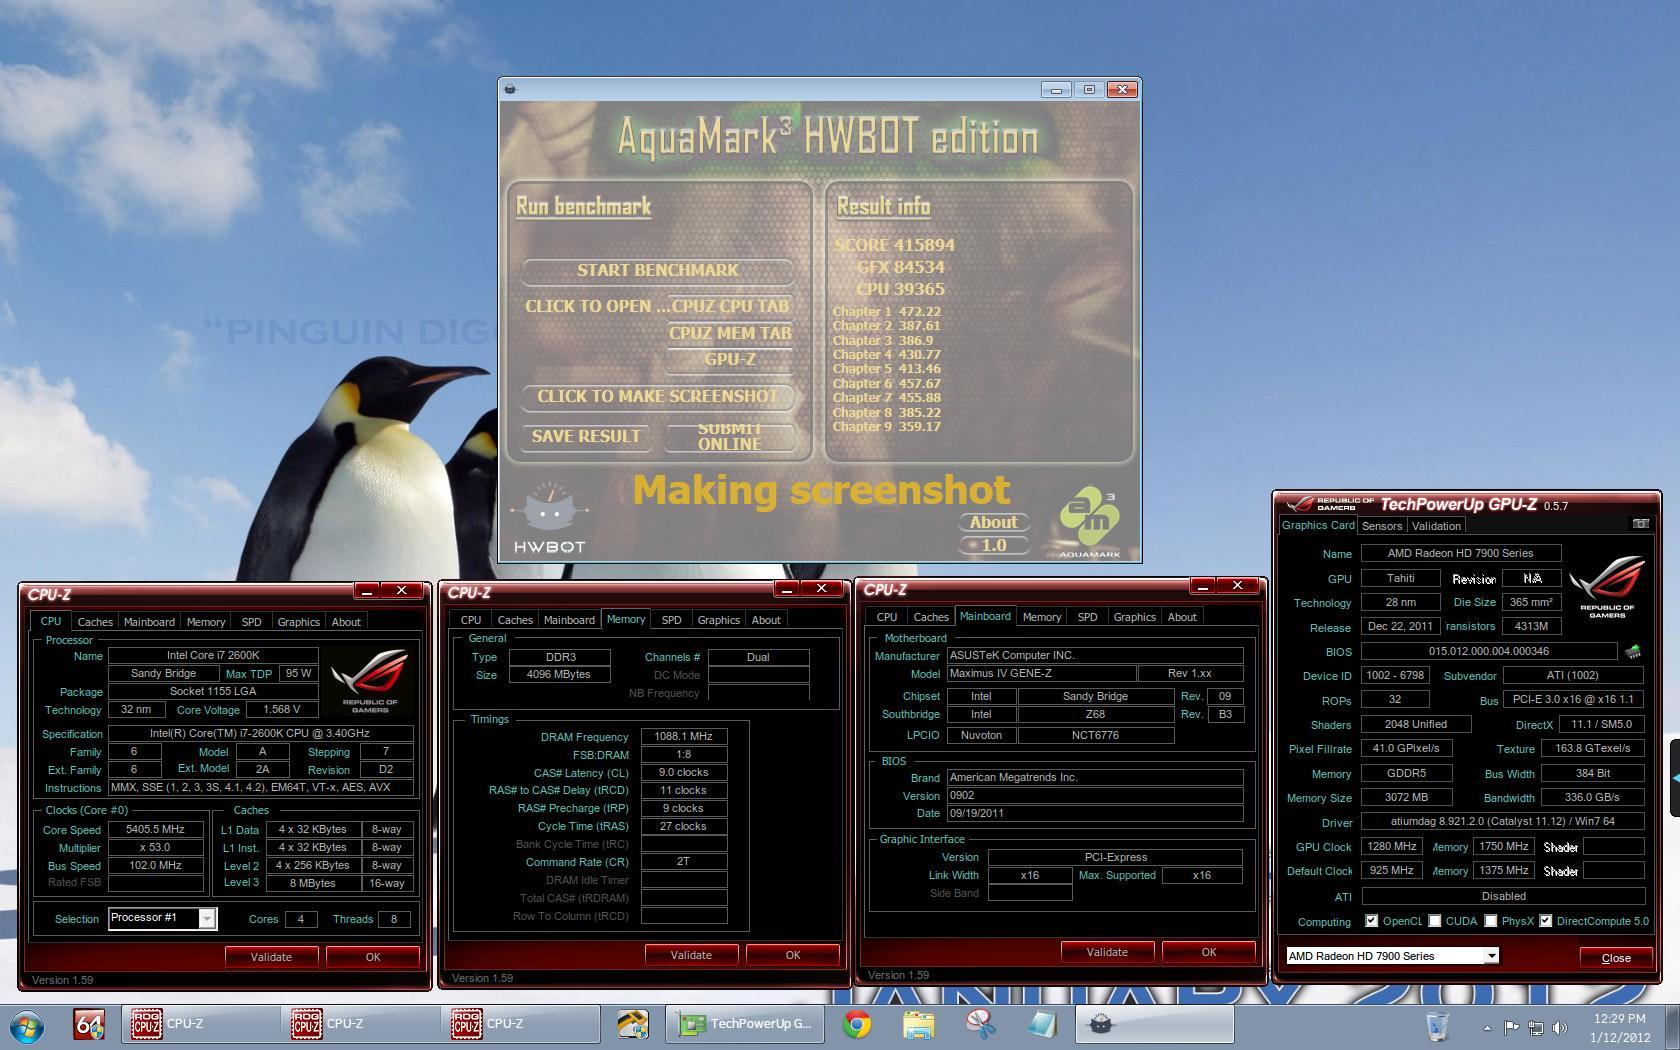Viewport: 1680px width, 1050px height.
Task: Open the taskbar clock showing 12:29 PM
Action: [1620, 1027]
